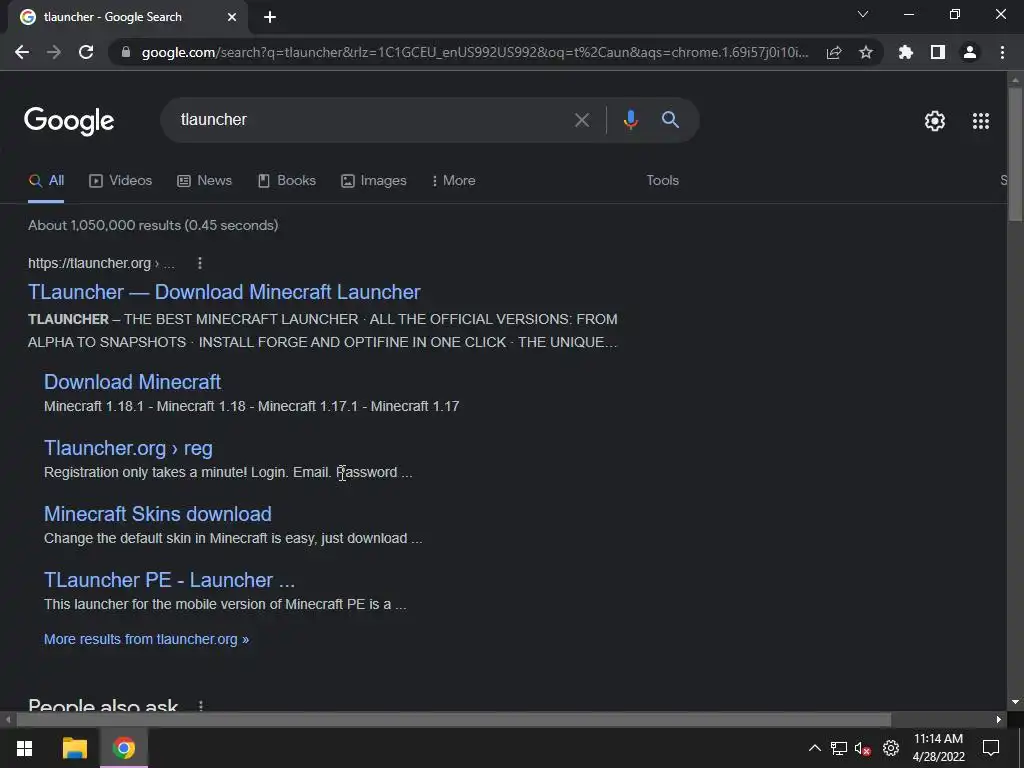
Task: Click the Google logo
Action: pyautogui.click(x=69, y=121)
